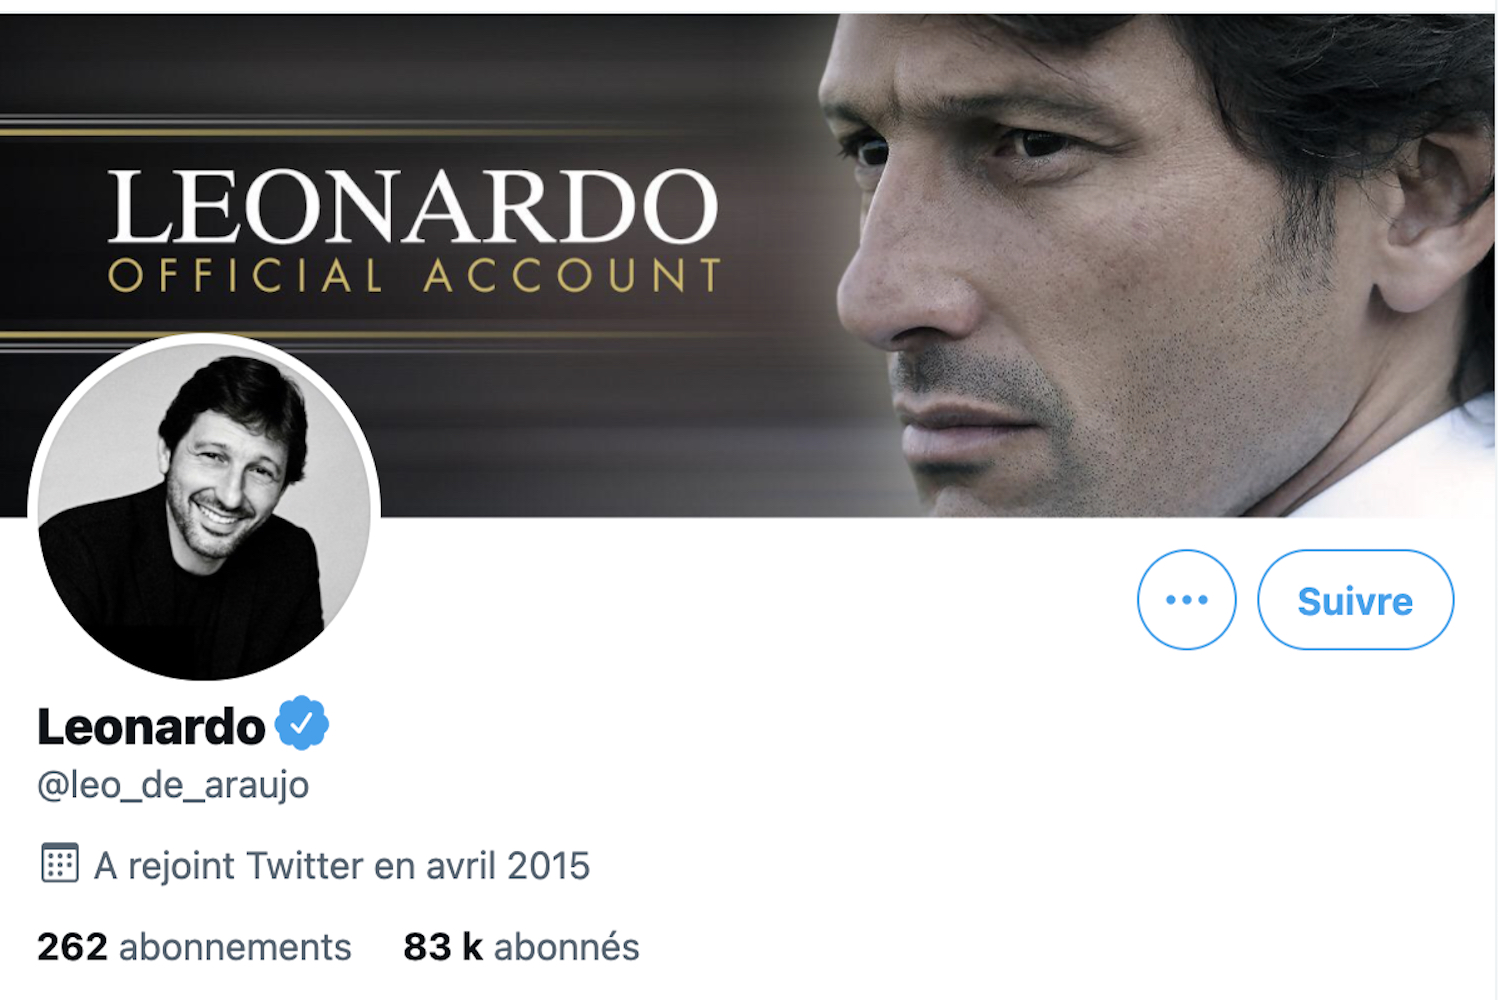The image size is (1500, 1000).
Task: Select the circular ellipsis icon near Suivre
Action: click(1186, 599)
